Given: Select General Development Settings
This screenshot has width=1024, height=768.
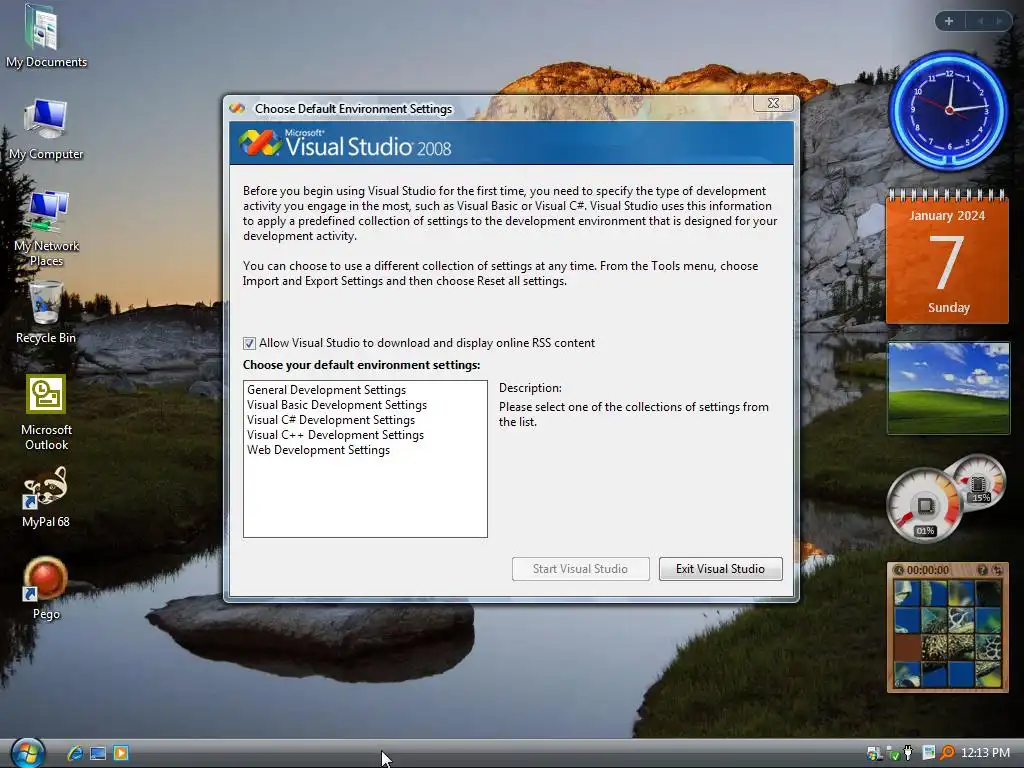Looking at the screenshot, I should click(327, 390).
